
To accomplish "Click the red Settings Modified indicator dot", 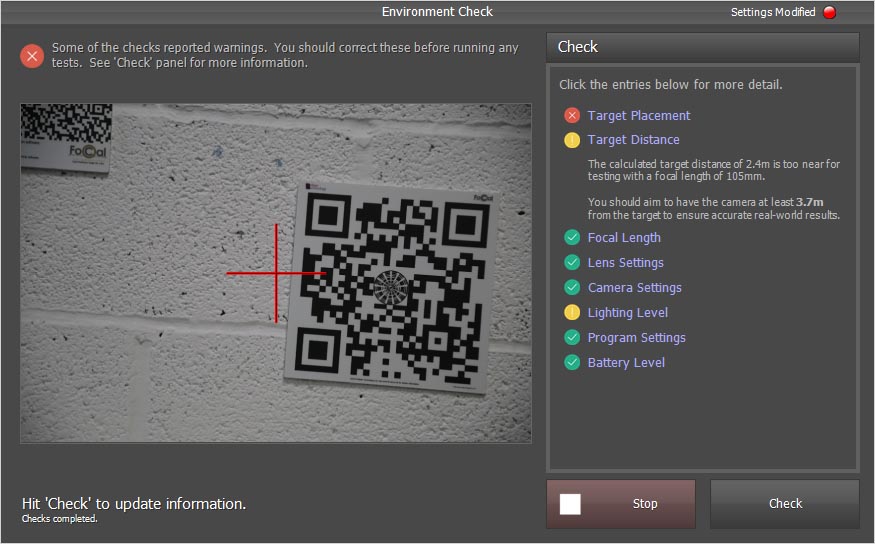I will coord(830,12).
